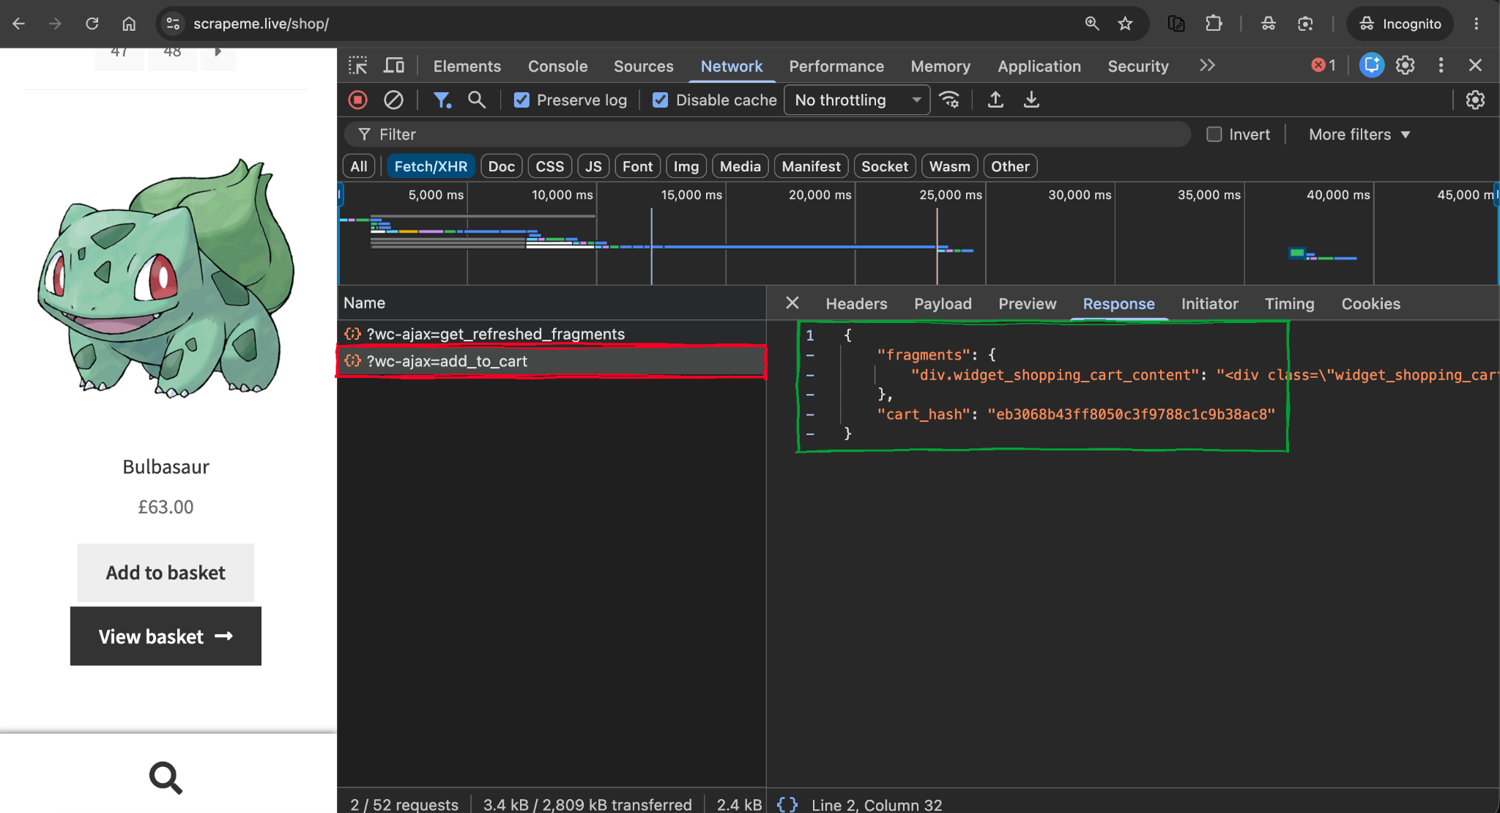This screenshot has height=813, width=1500.
Task: Click the 25,000 ms timeline marker
Action: point(950,195)
